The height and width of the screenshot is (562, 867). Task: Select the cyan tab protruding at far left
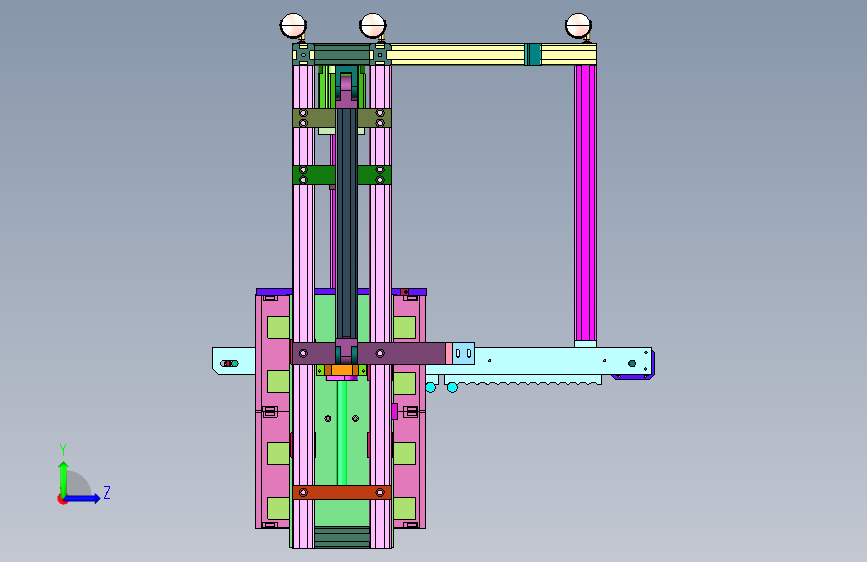234,361
